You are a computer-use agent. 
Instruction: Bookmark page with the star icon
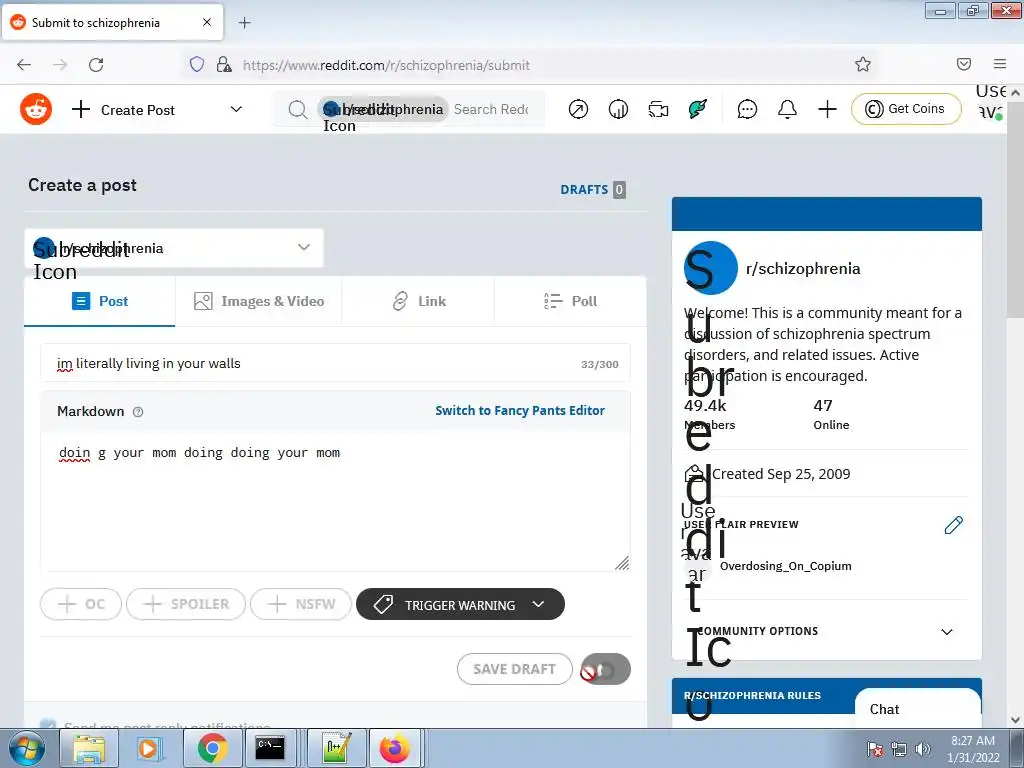[863, 64]
